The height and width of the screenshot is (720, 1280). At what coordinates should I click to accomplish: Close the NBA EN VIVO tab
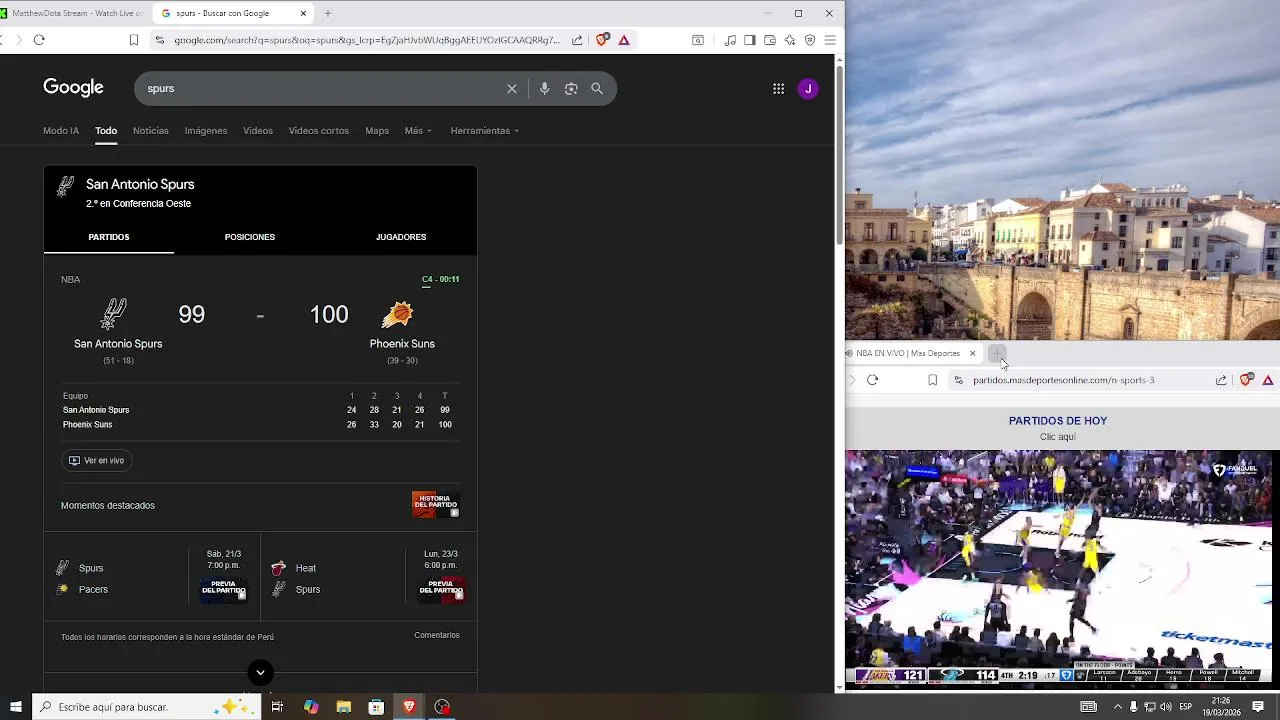pos(972,353)
